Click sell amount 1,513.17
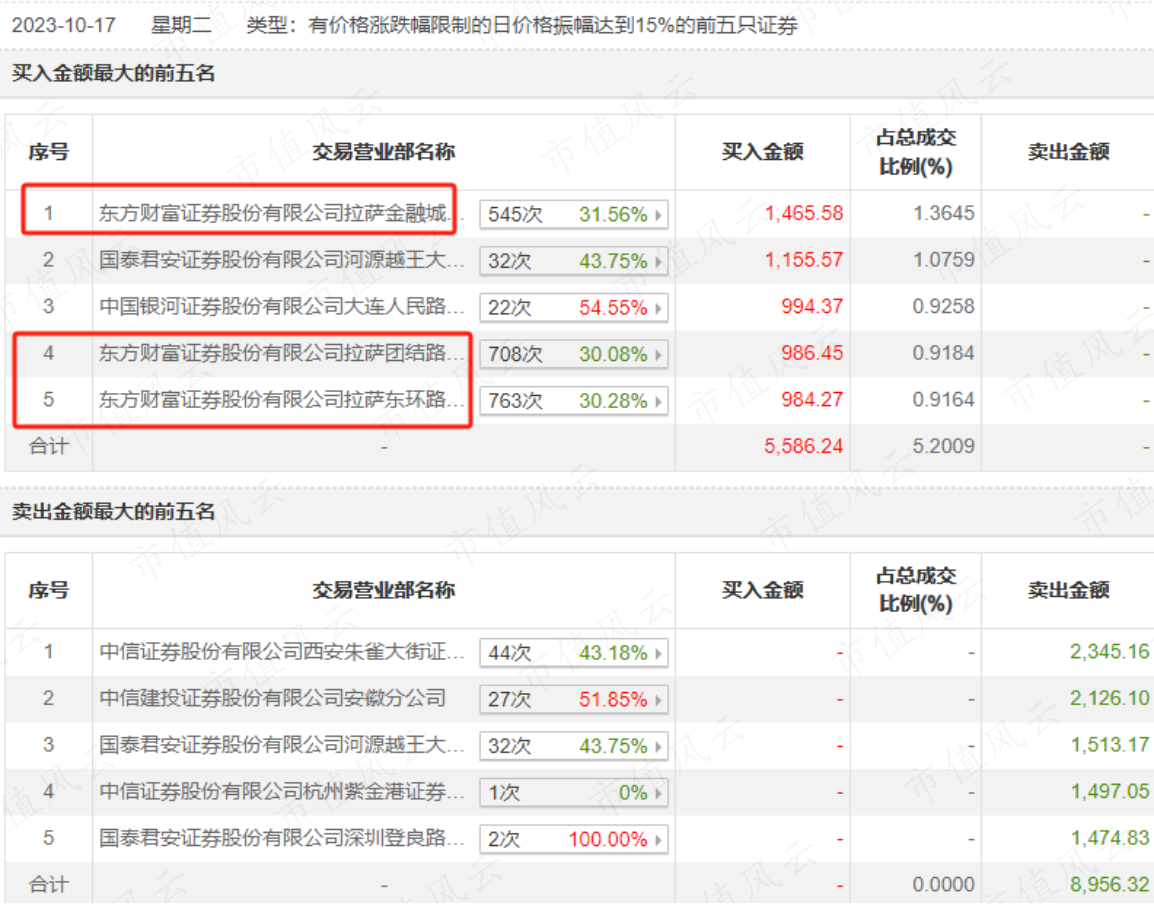The image size is (1154, 904). (x=1109, y=745)
